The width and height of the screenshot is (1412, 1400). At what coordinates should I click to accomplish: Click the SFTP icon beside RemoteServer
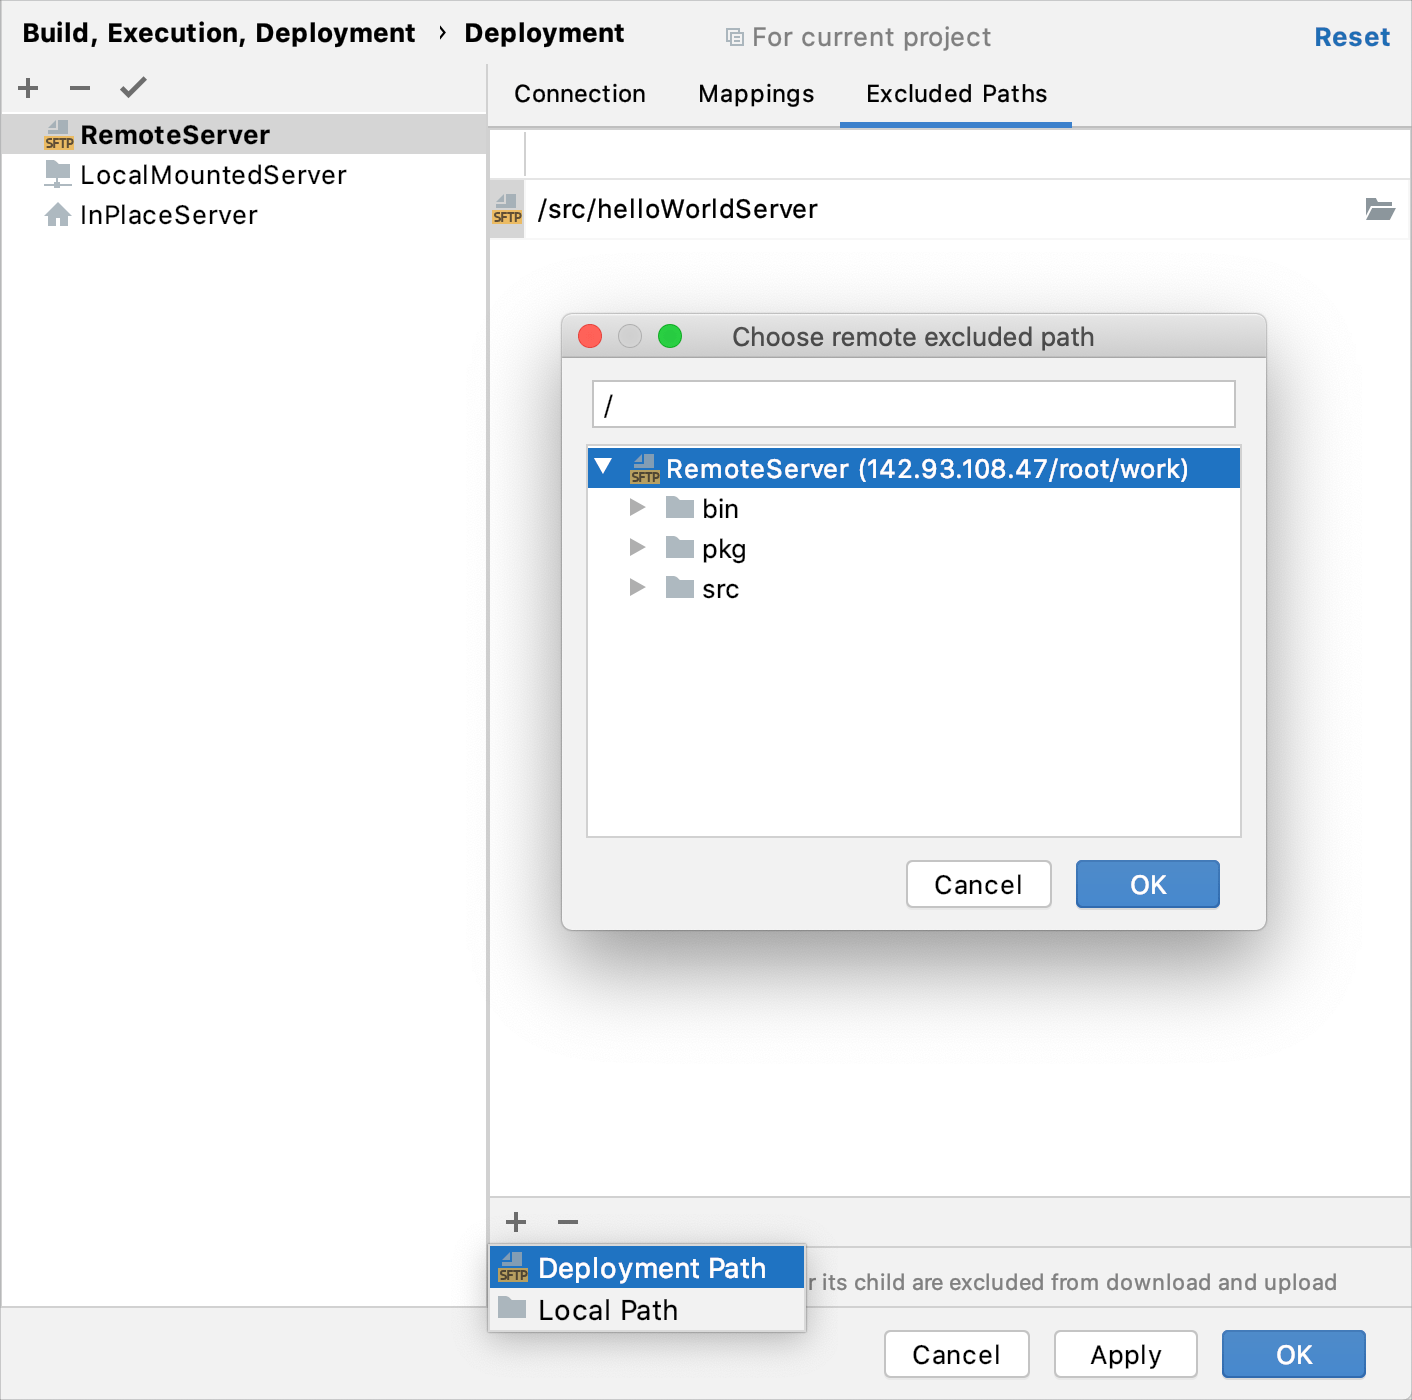(x=58, y=135)
